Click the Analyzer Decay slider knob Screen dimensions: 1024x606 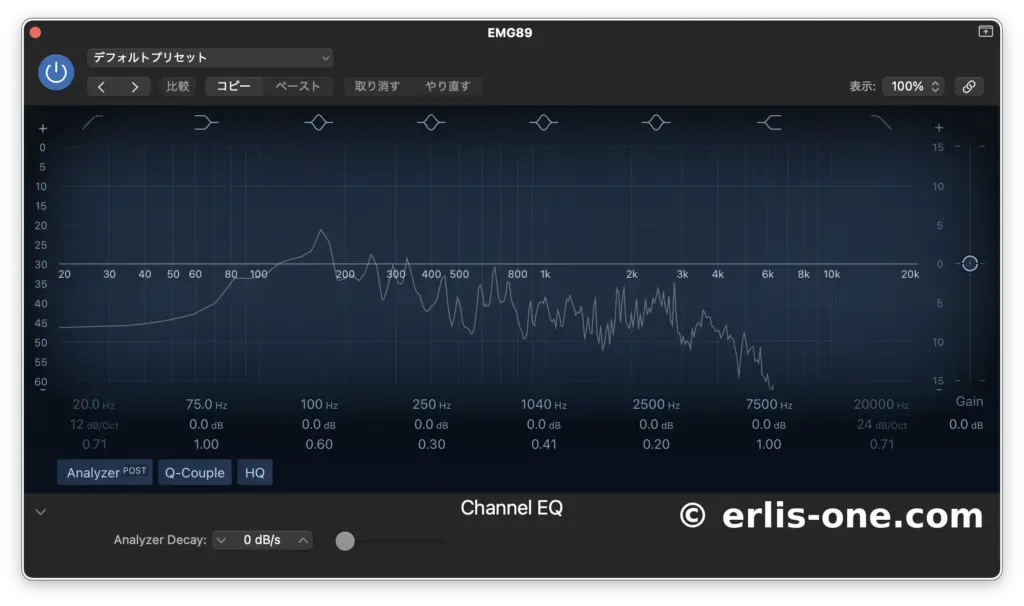(345, 541)
